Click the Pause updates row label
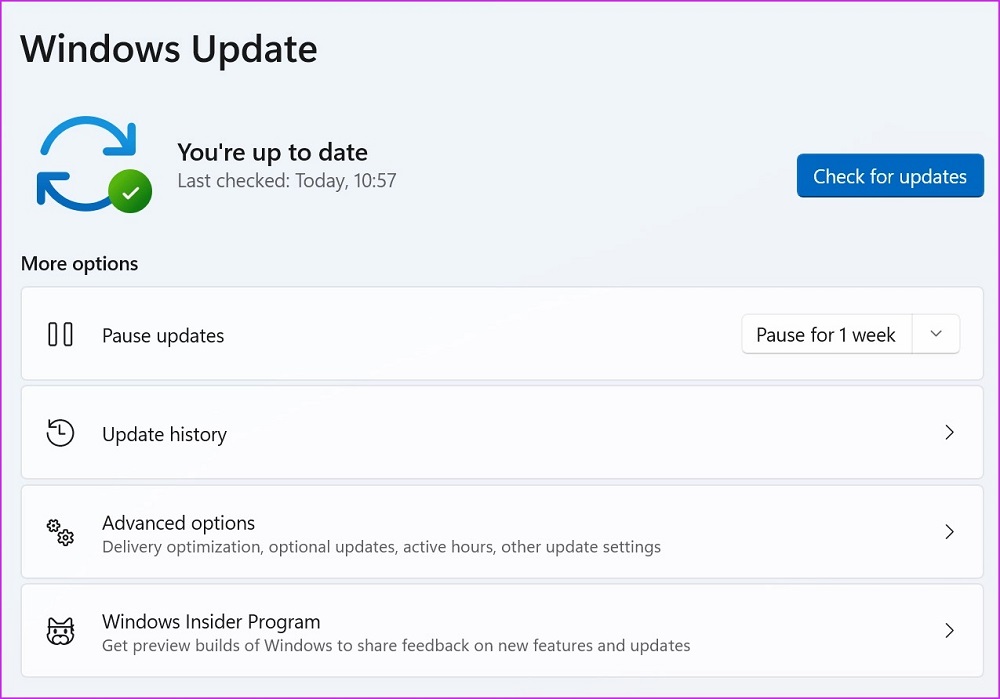The width and height of the screenshot is (1000, 699). 163,336
